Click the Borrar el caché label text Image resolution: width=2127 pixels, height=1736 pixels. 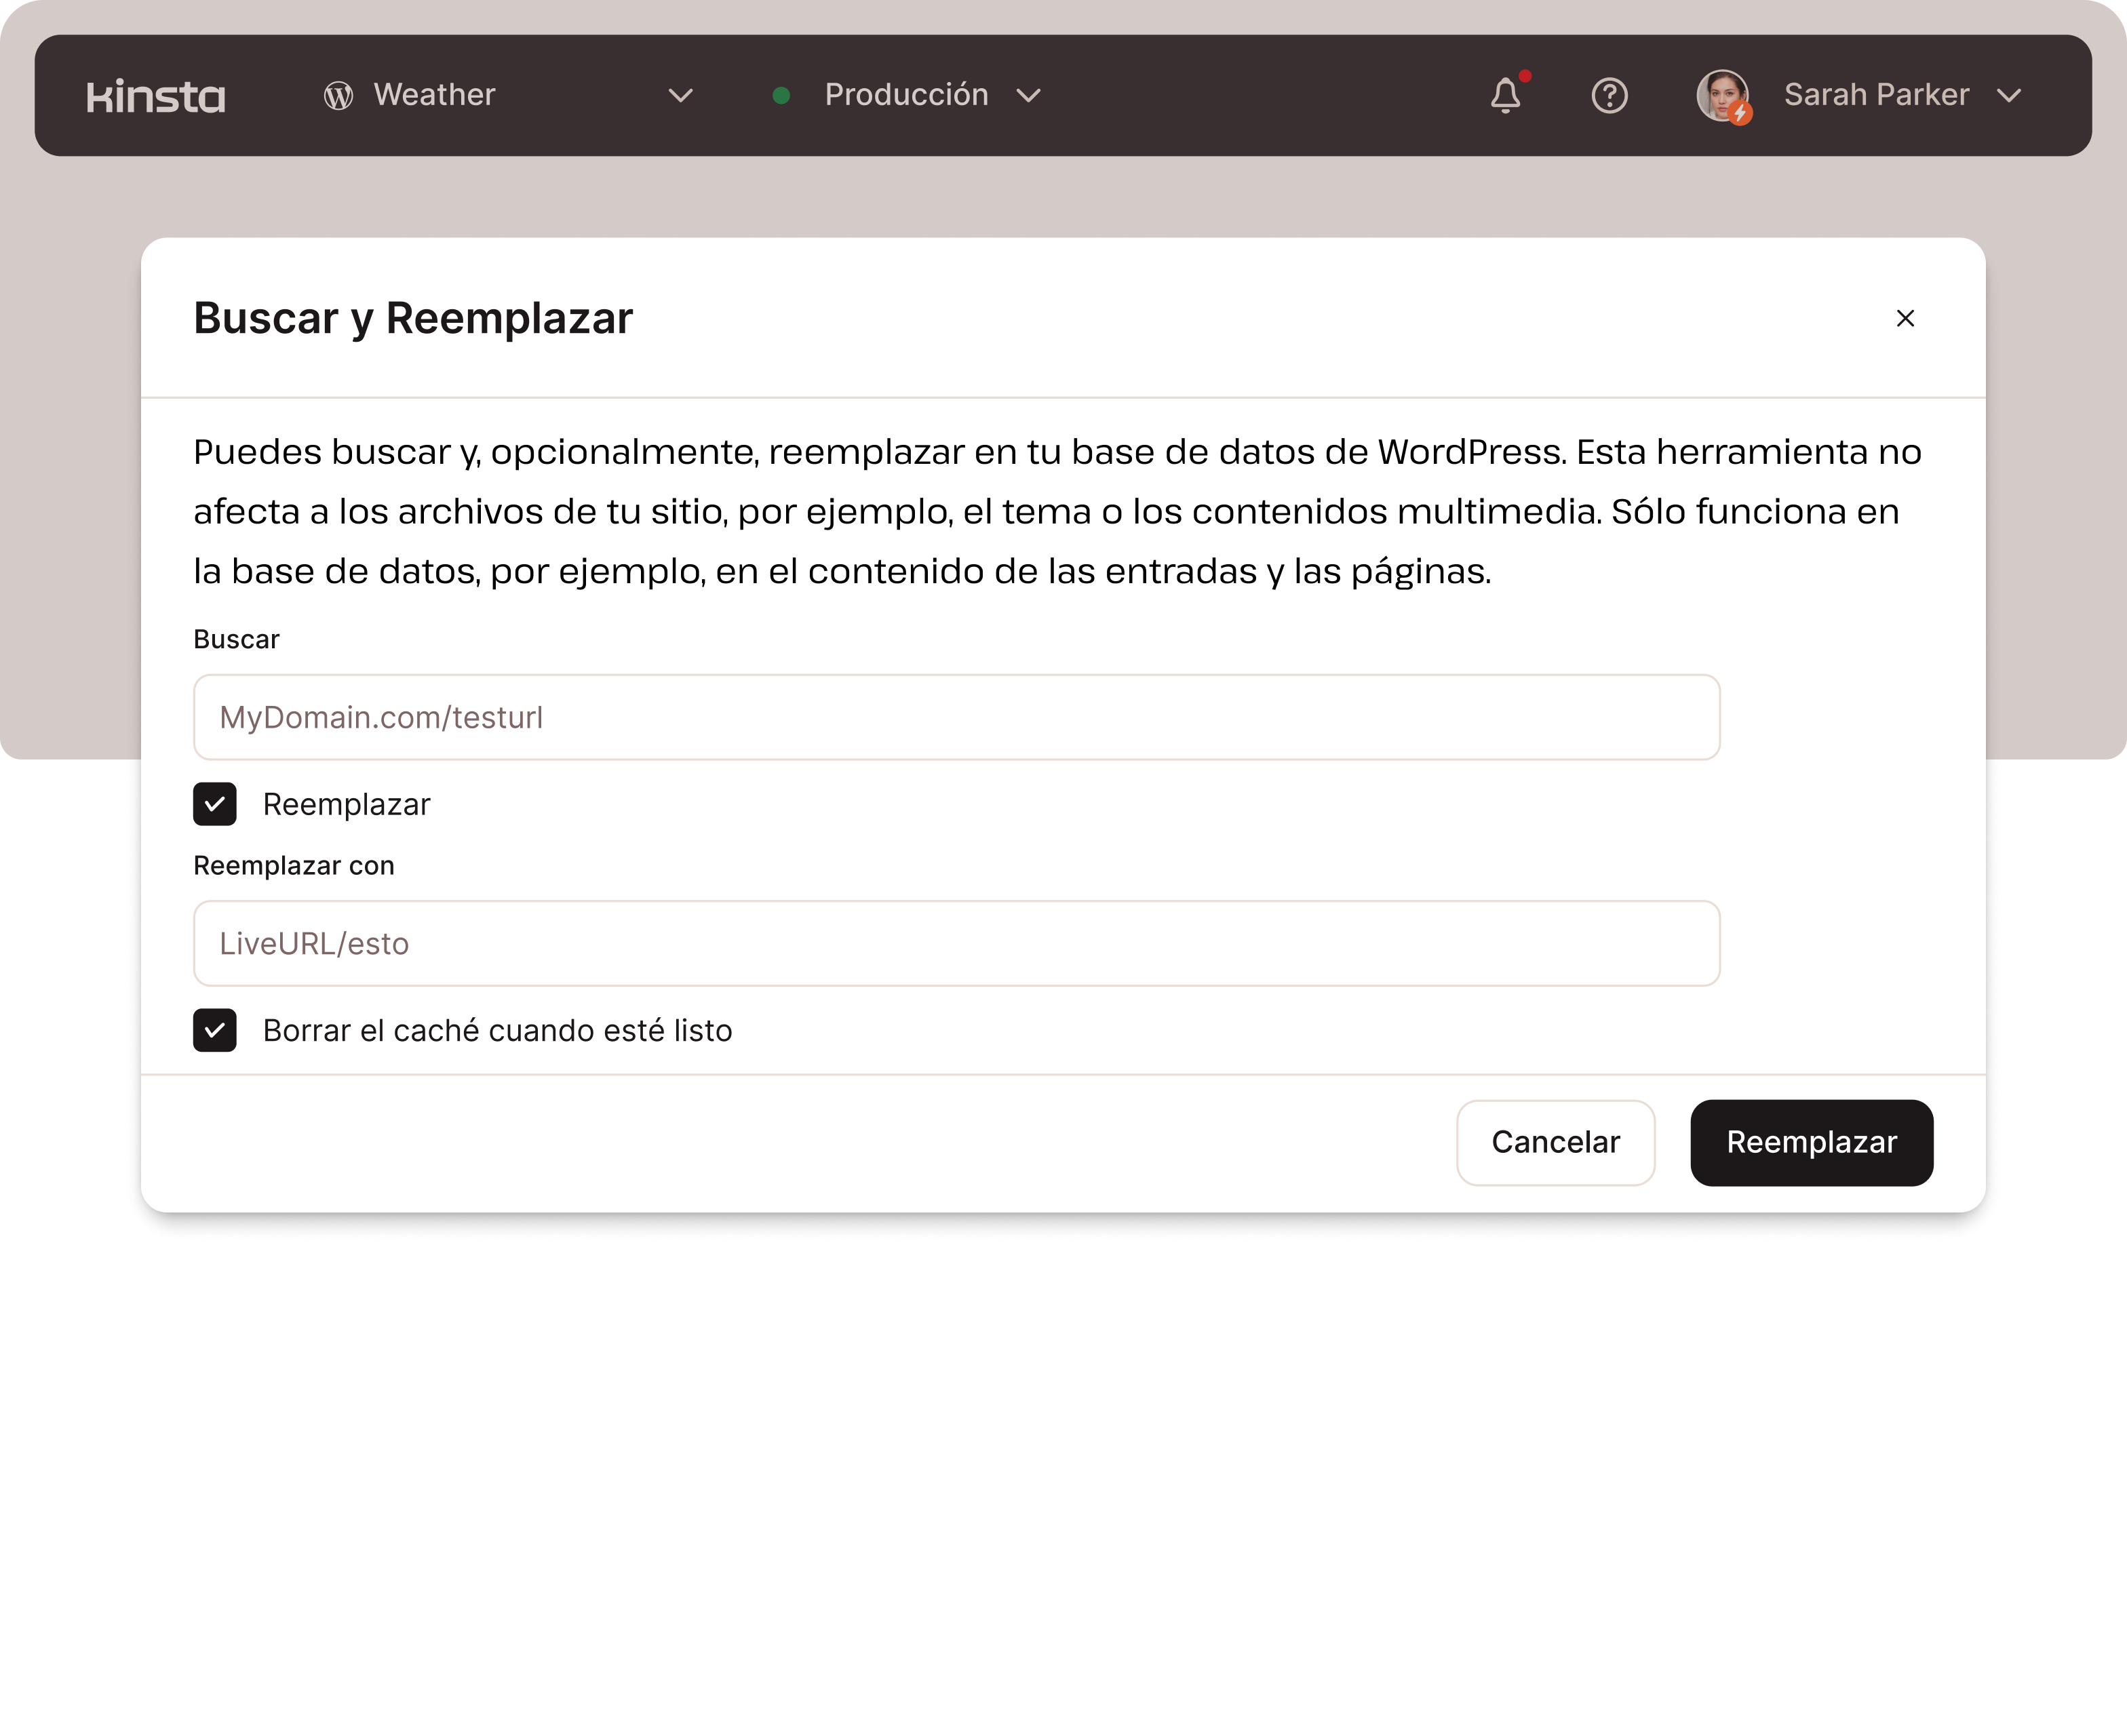point(497,1030)
